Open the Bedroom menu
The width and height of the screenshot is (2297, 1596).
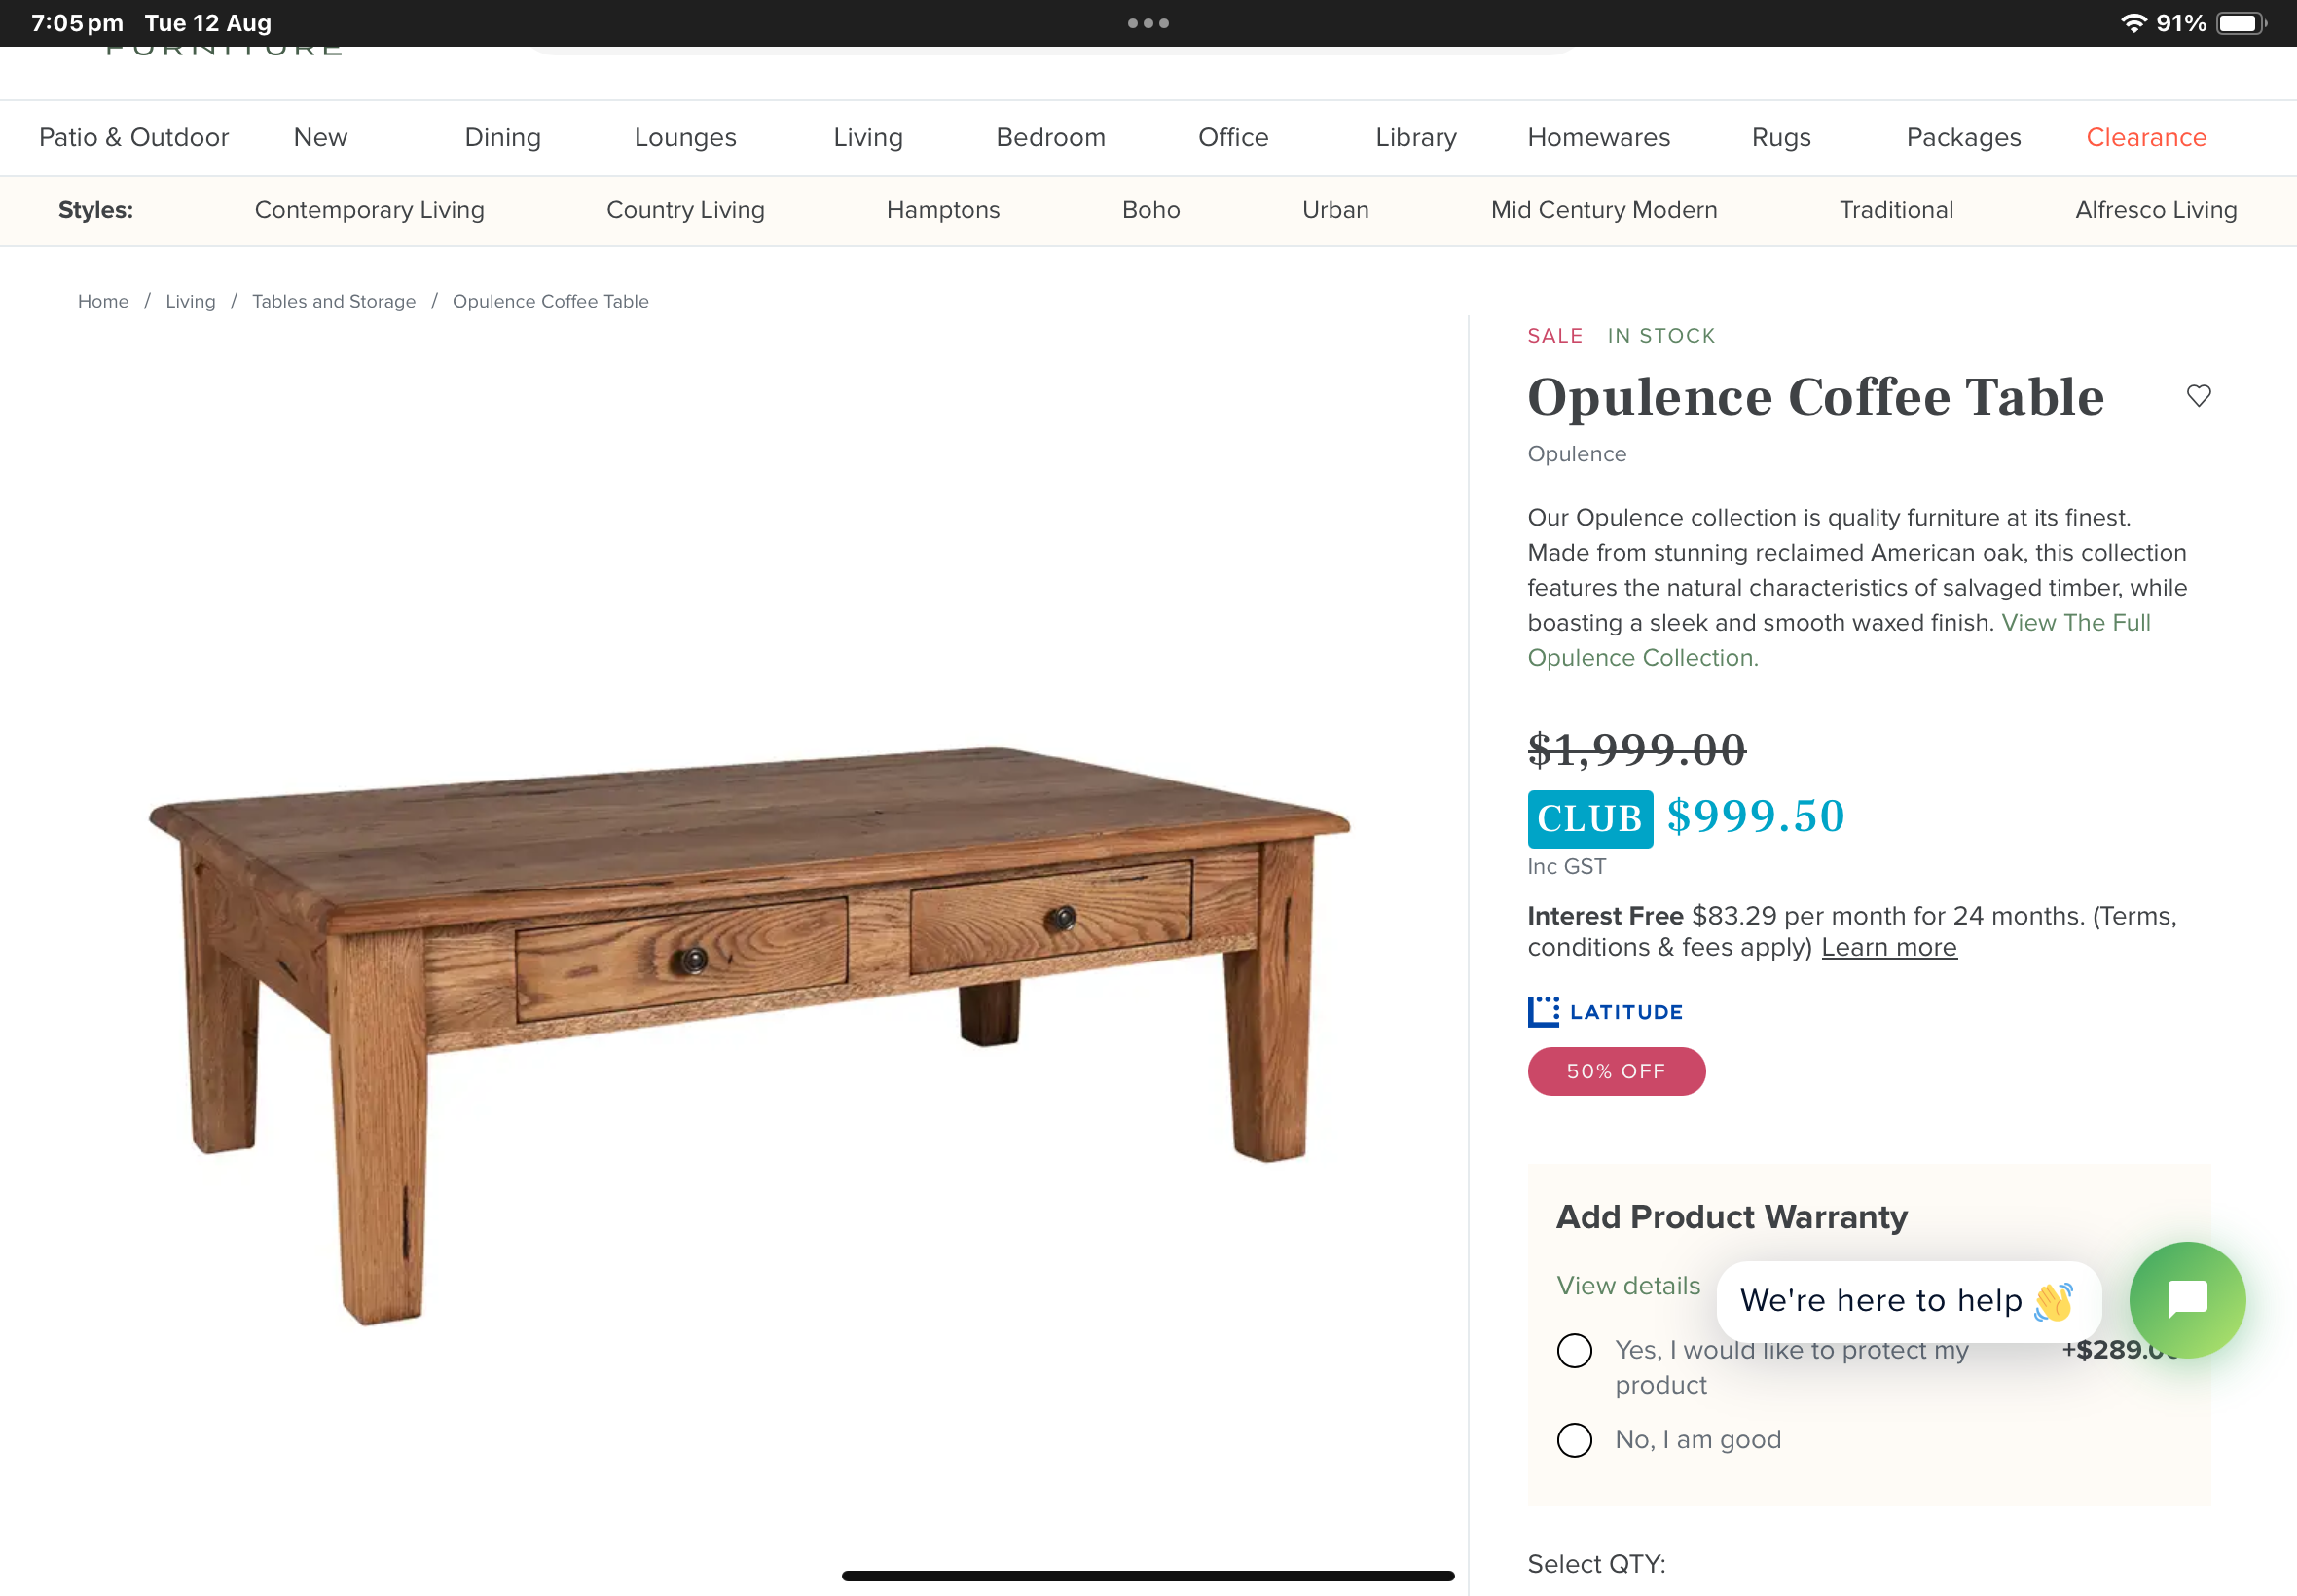pyautogui.click(x=1050, y=137)
